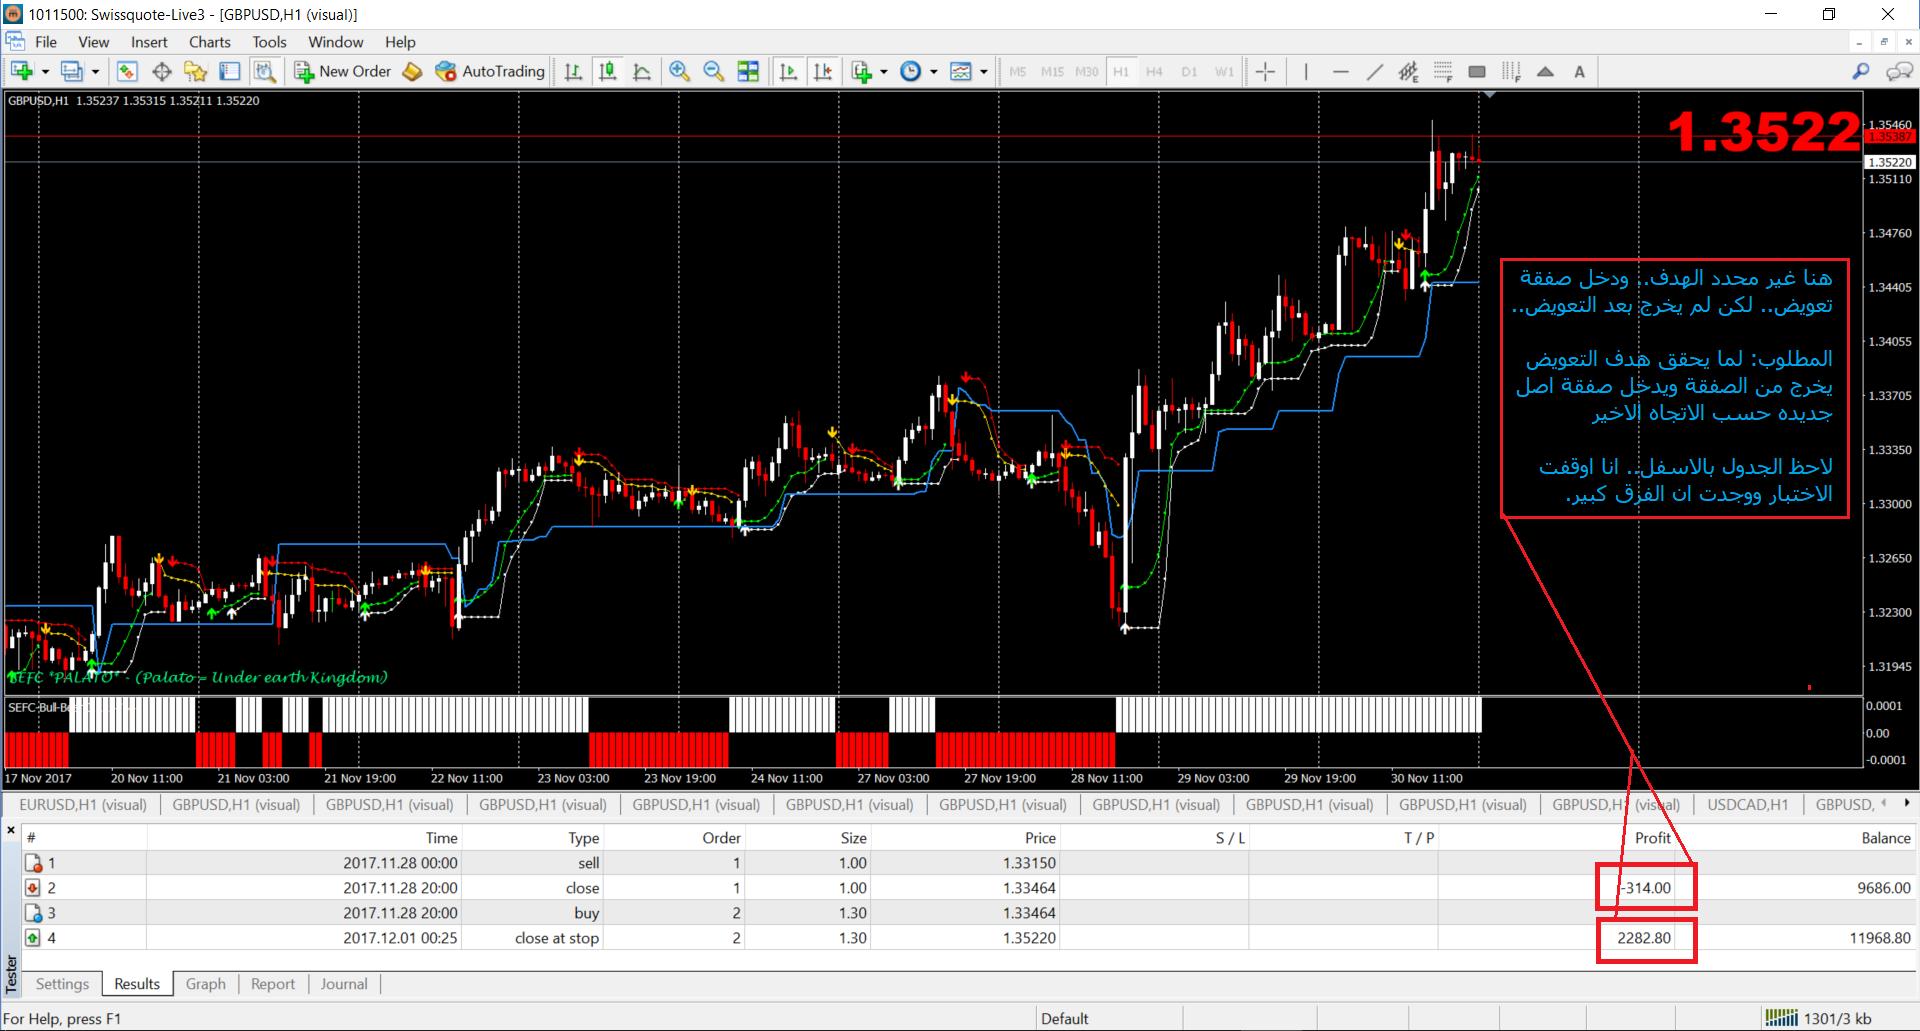Screen dimensions: 1920x1031
Task: Open the Charts menu
Action: [210, 42]
